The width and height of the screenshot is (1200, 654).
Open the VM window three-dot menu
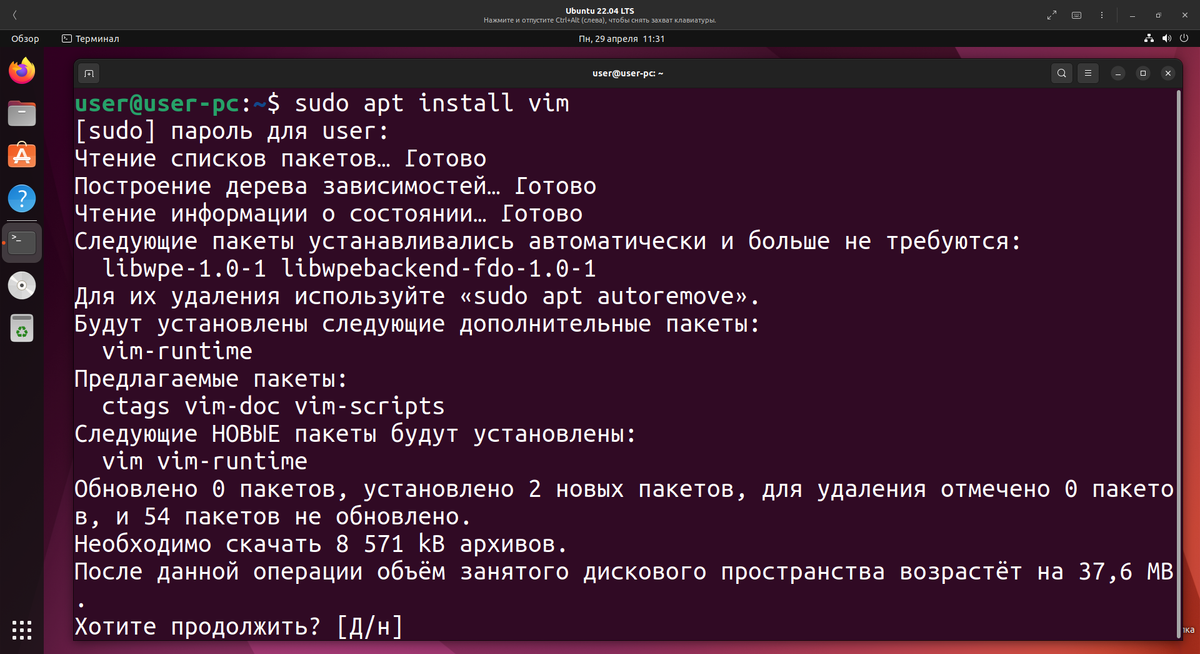coord(1101,15)
